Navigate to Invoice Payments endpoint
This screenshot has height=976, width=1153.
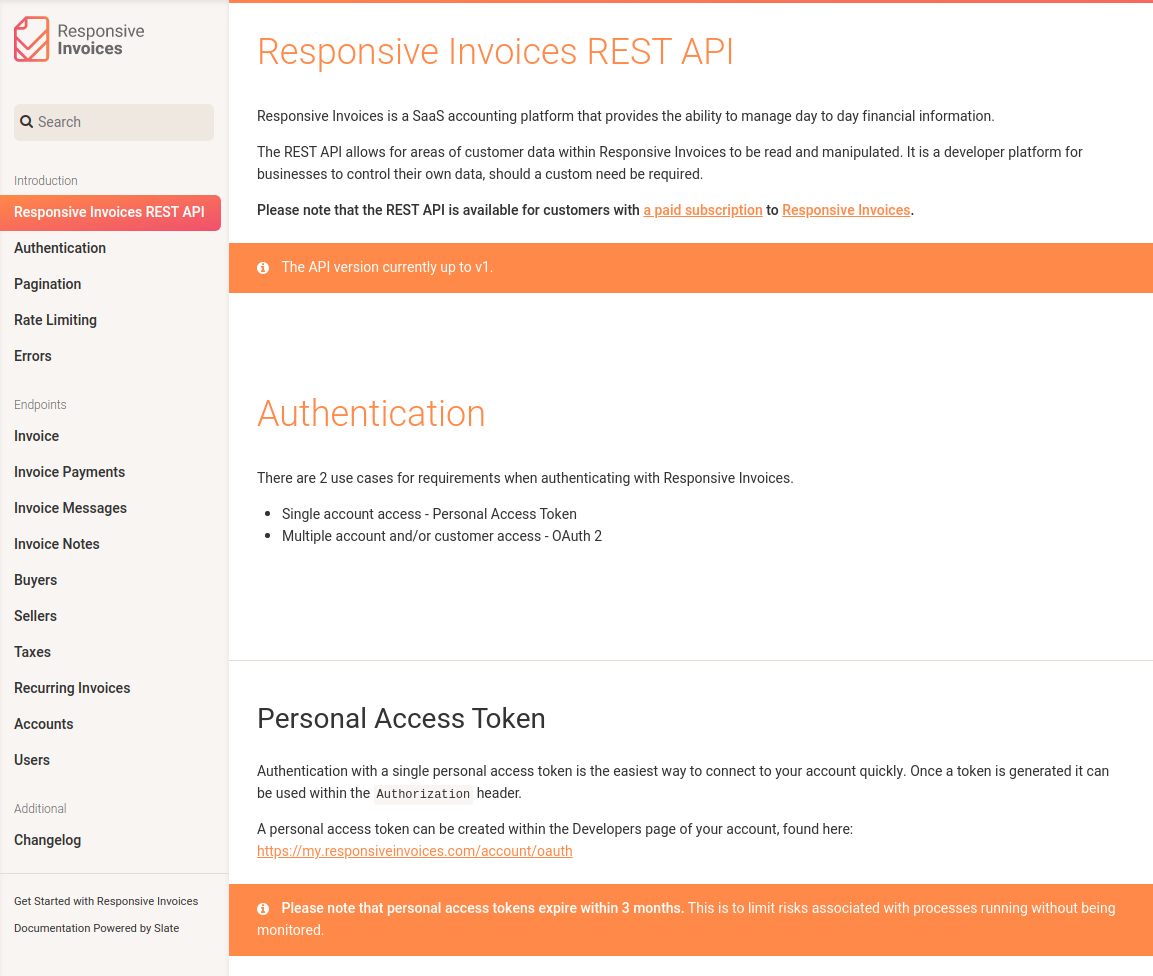70,472
